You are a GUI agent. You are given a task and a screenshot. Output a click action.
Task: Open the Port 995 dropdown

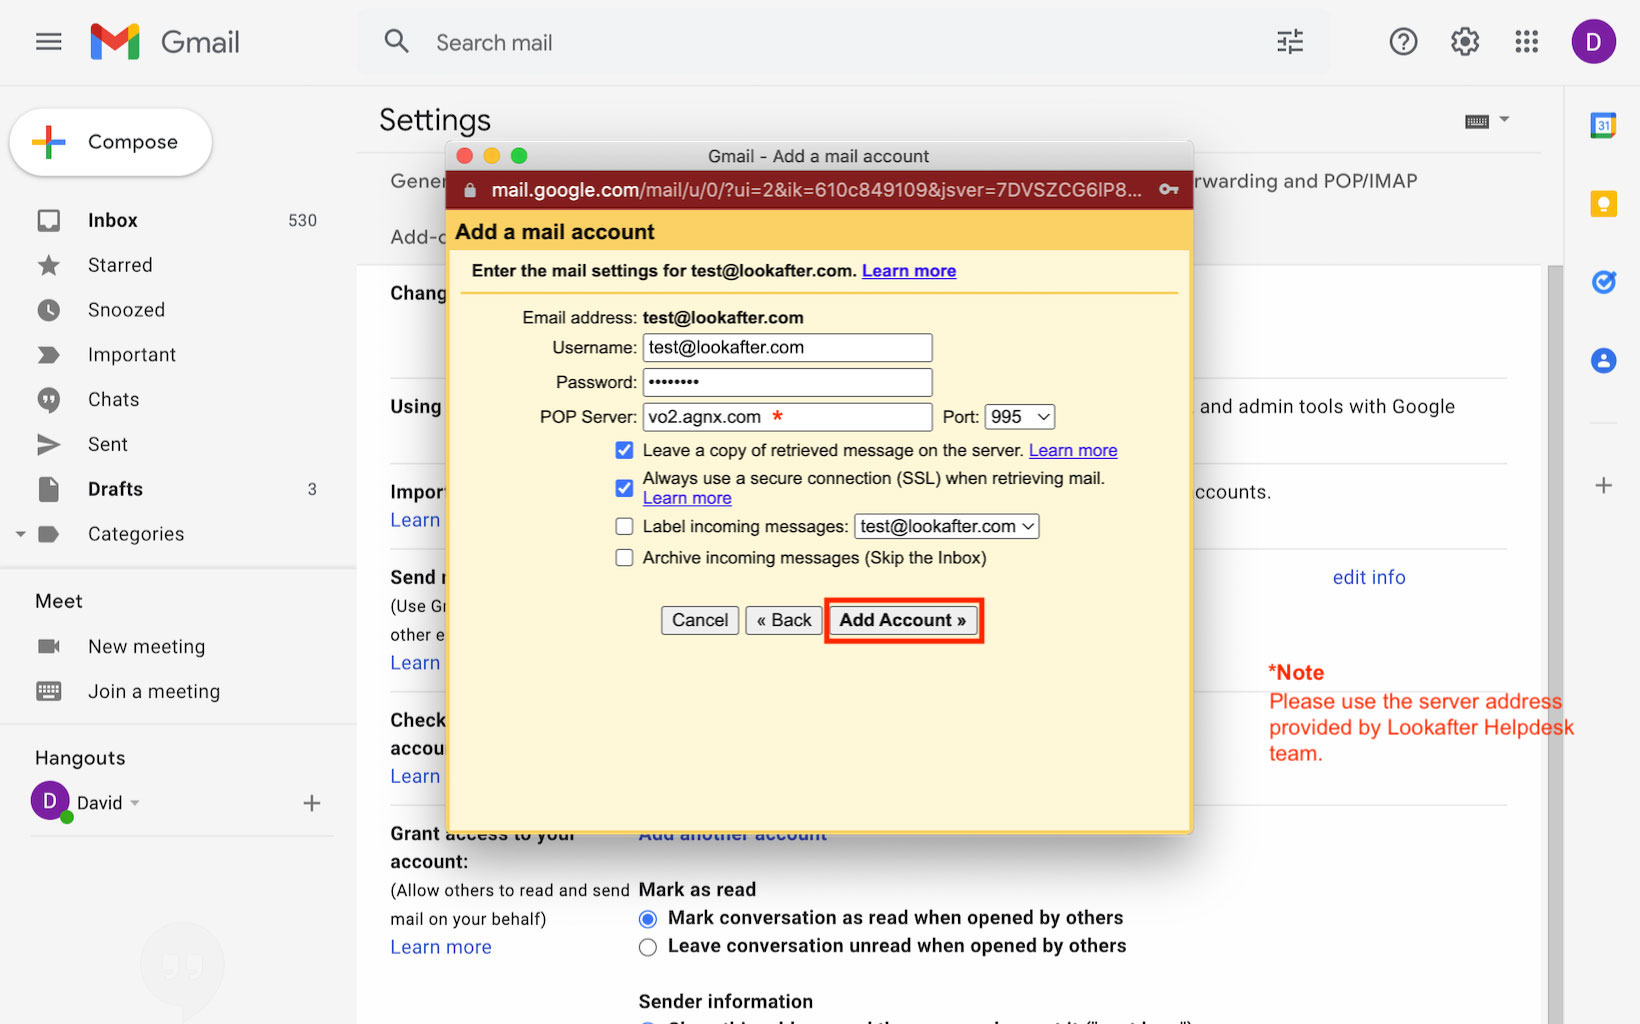(1019, 417)
